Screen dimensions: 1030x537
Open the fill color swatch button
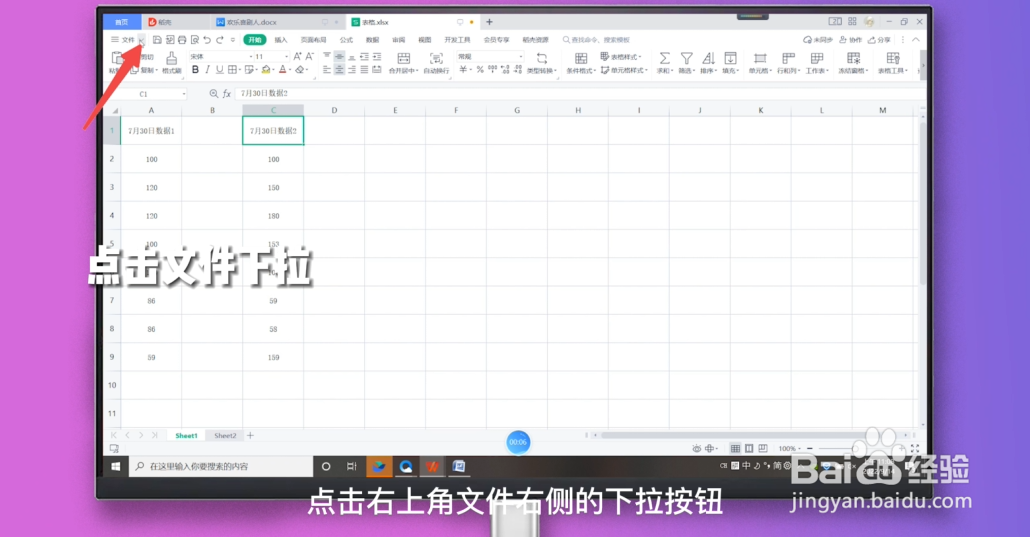click(x=265, y=70)
